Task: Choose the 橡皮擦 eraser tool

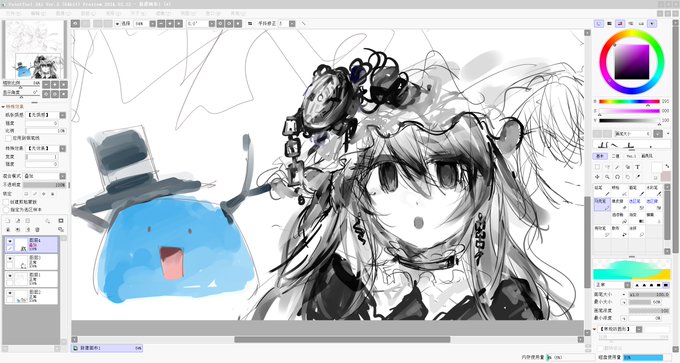Action: [x=620, y=204]
